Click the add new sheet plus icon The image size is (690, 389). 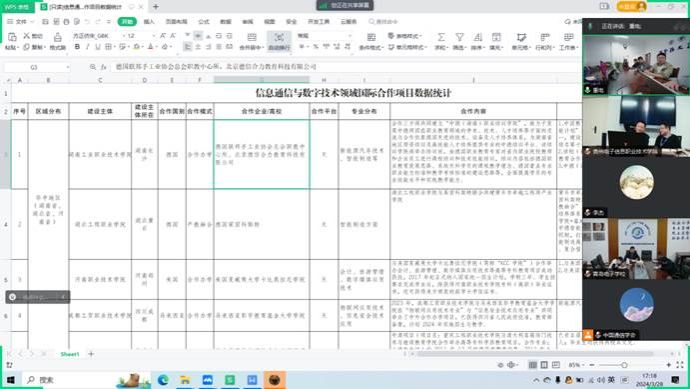[x=91, y=354]
